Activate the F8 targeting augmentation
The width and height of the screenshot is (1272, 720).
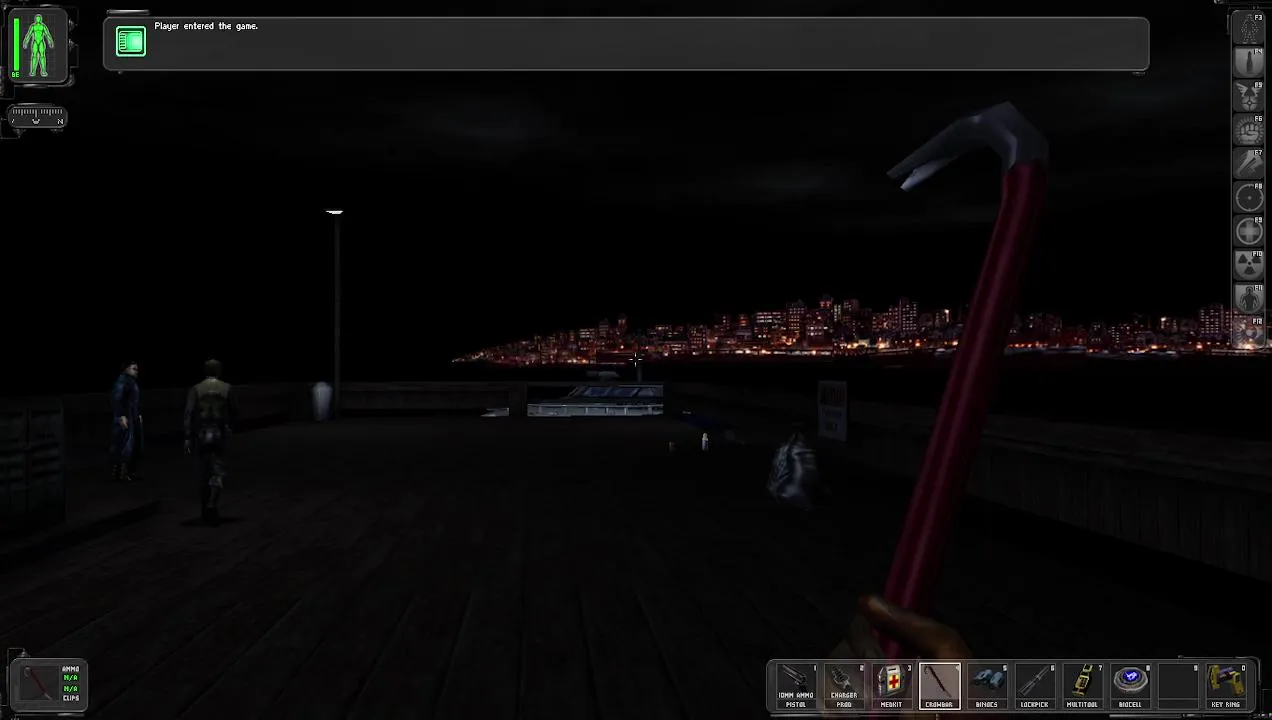pyautogui.click(x=1250, y=198)
